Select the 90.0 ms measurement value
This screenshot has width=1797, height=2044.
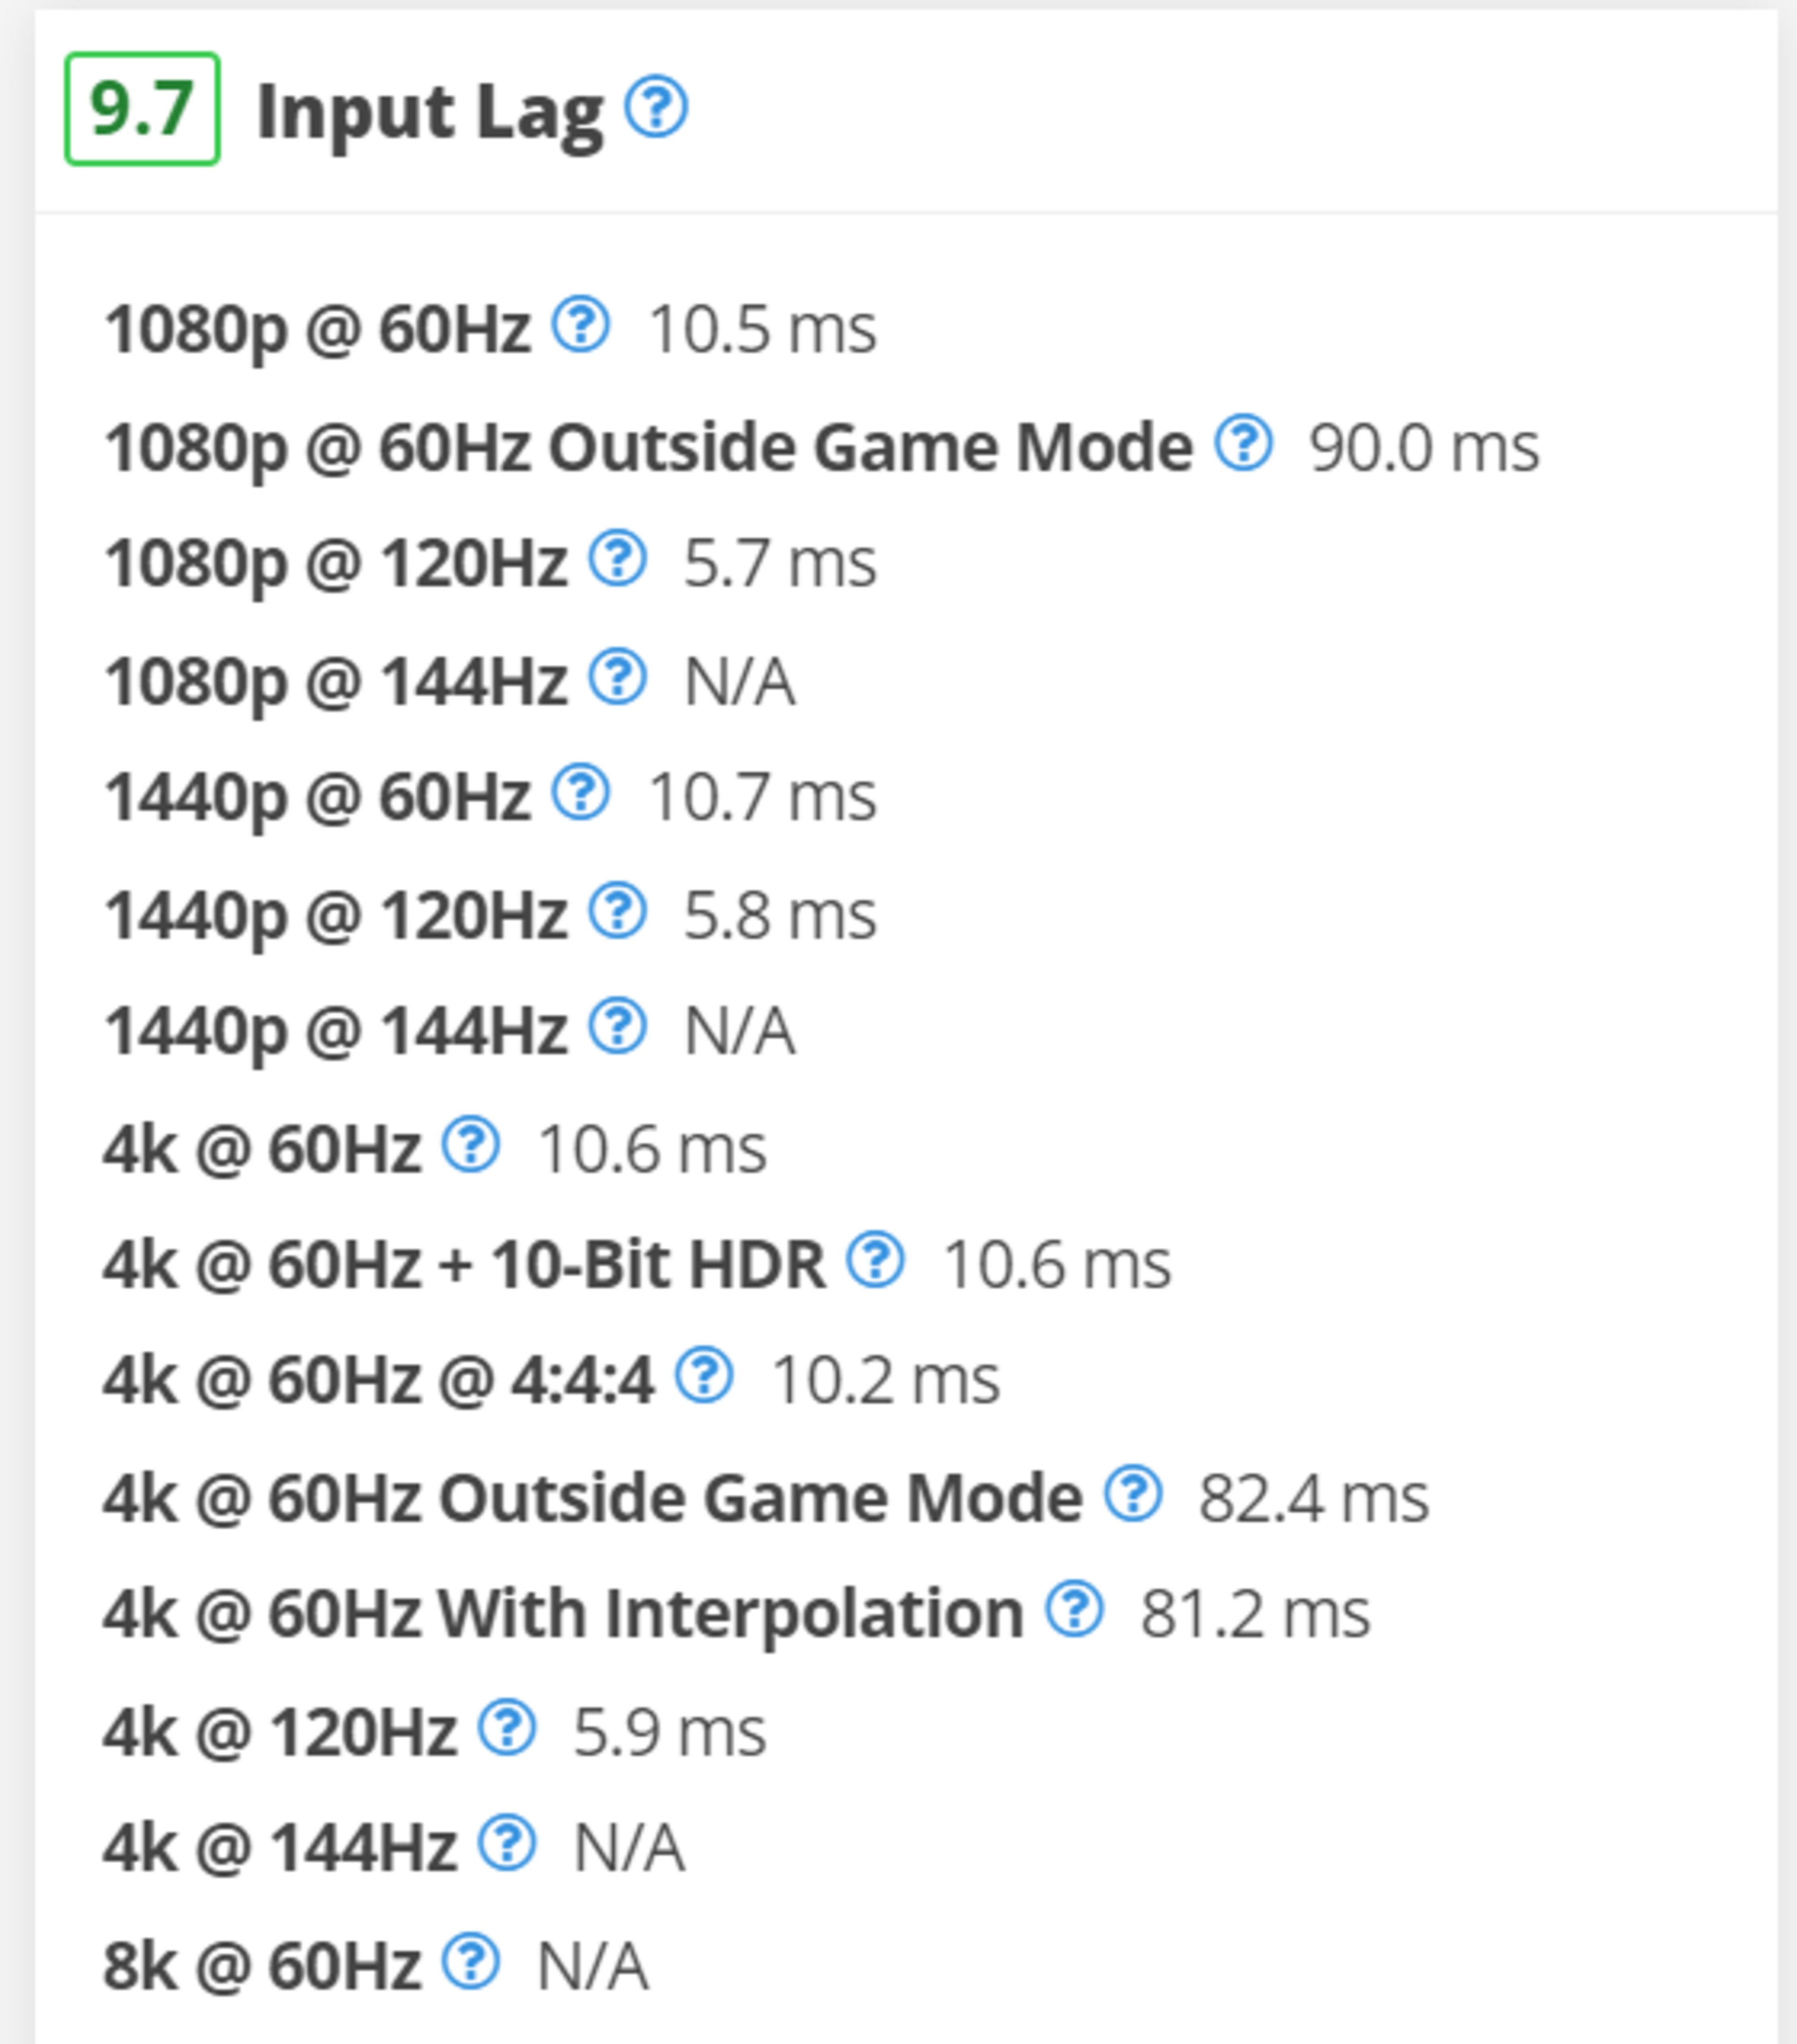click(x=1424, y=447)
